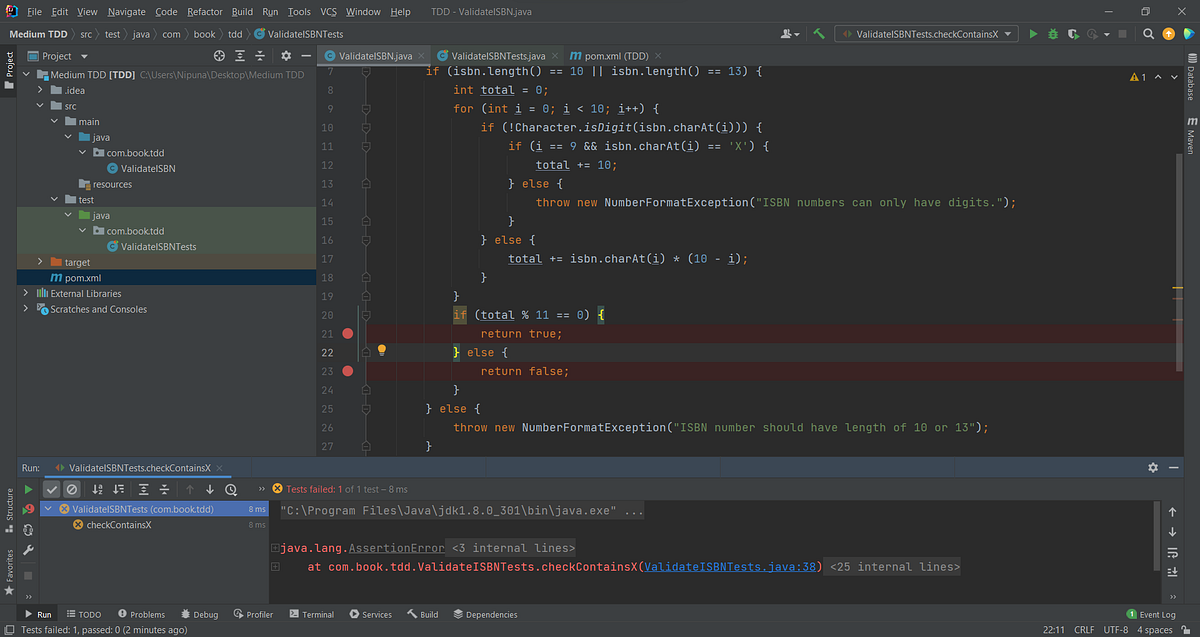Open Search Everywhere magnifier icon
Screen dimensions: 1200x637
pos(1148,33)
